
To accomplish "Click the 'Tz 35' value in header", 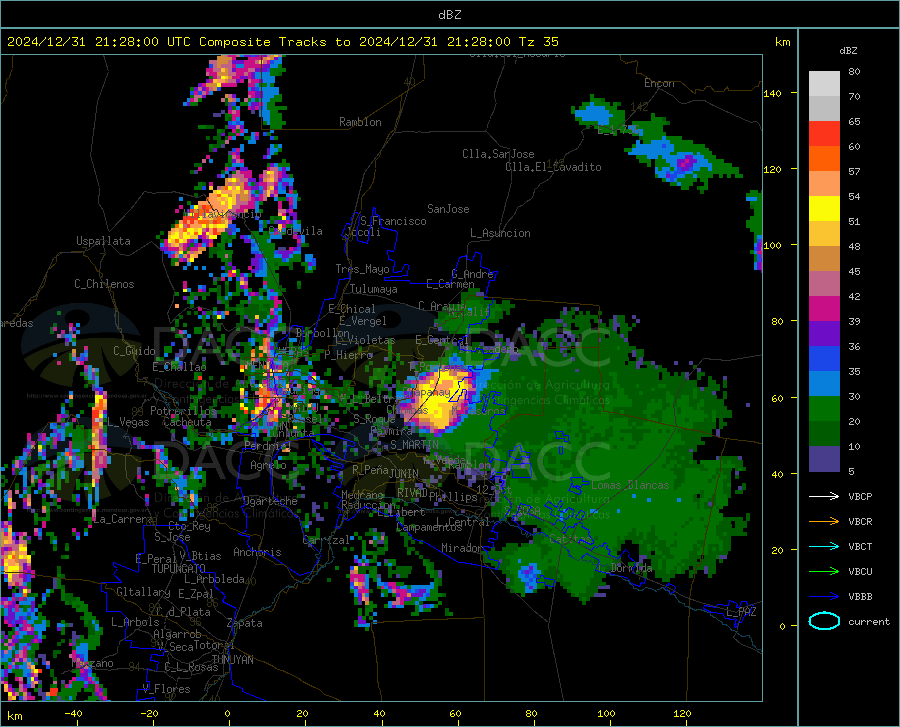I will [x=538, y=42].
